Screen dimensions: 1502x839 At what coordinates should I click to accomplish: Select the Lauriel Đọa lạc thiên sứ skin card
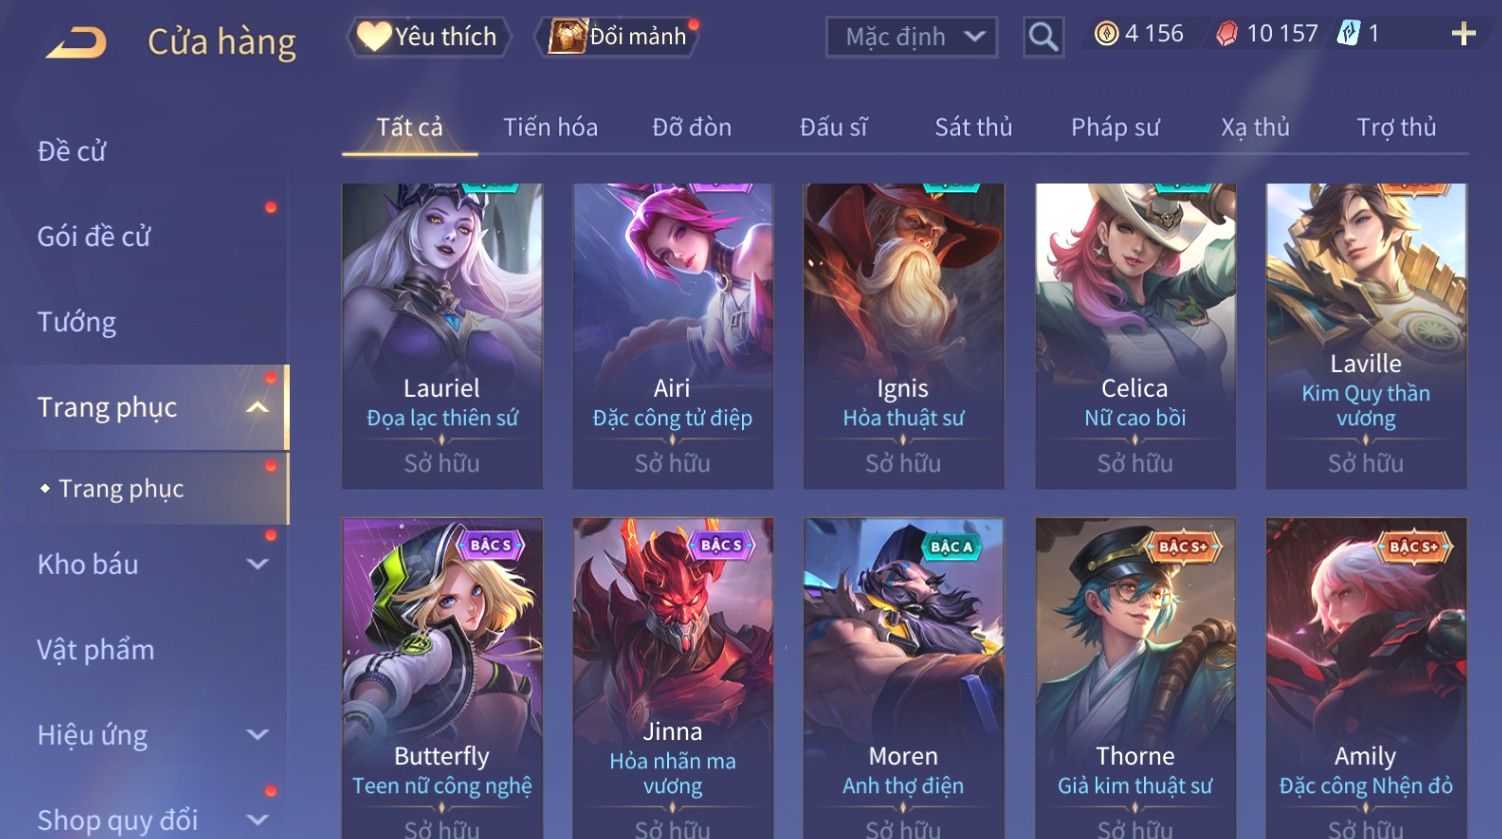pos(442,336)
